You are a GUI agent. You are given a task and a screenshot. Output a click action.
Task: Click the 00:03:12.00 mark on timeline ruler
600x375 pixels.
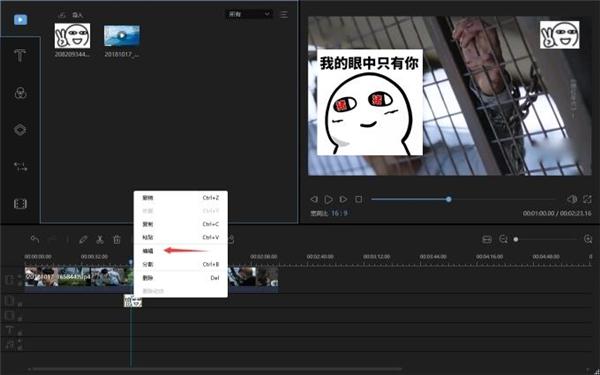pos(377,256)
